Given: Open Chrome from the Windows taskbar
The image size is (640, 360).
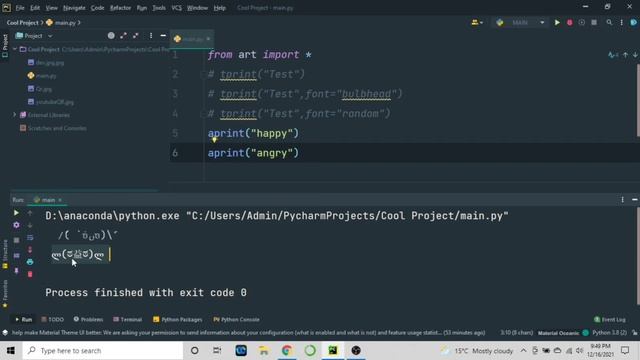Looking at the screenshot, I should click(x=287, y=351).
